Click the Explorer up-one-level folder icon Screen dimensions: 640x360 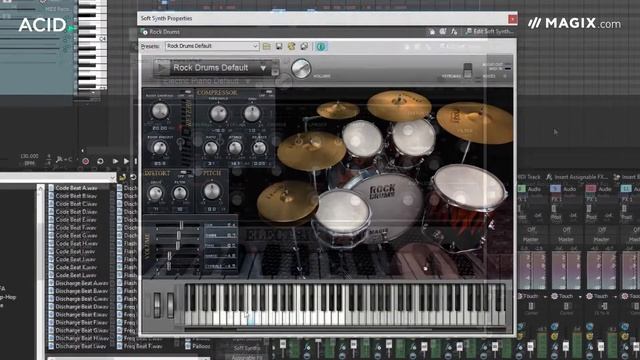click(122, 178)
